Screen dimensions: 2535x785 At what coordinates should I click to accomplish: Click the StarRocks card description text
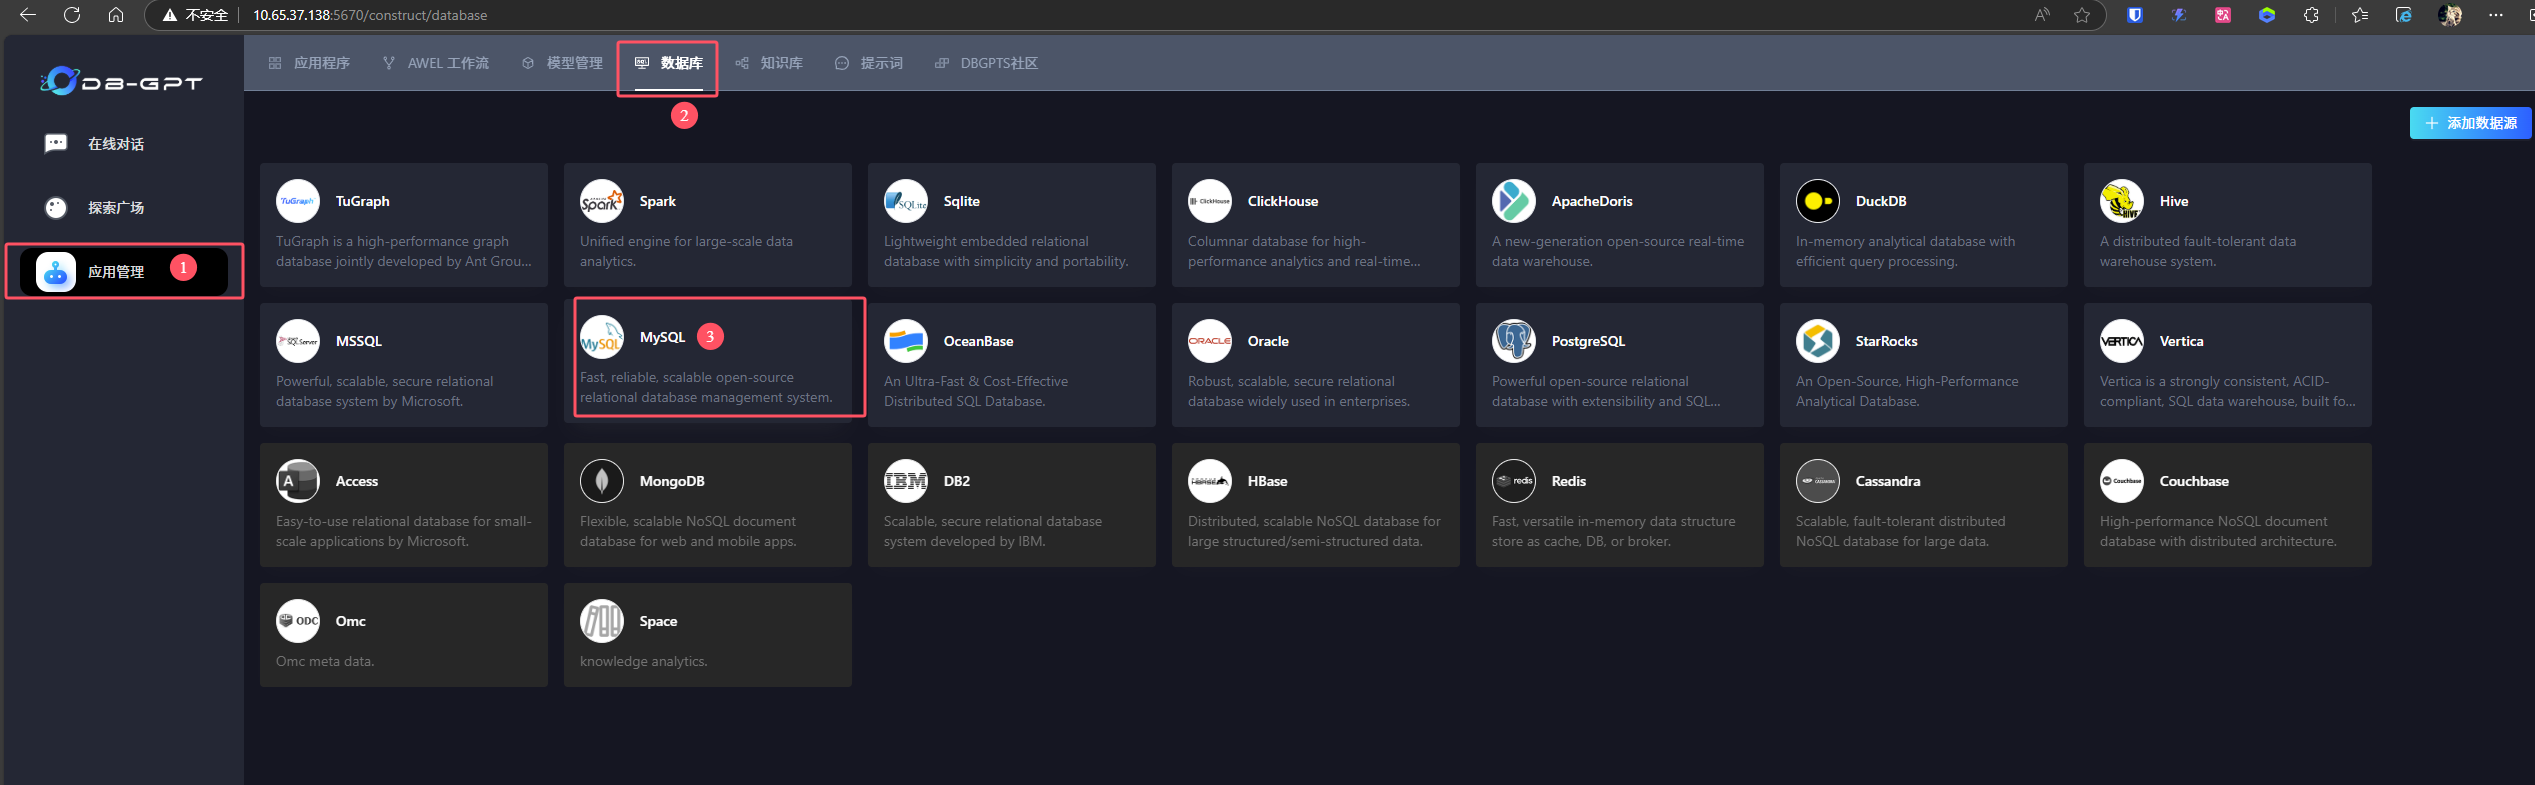1907,391
